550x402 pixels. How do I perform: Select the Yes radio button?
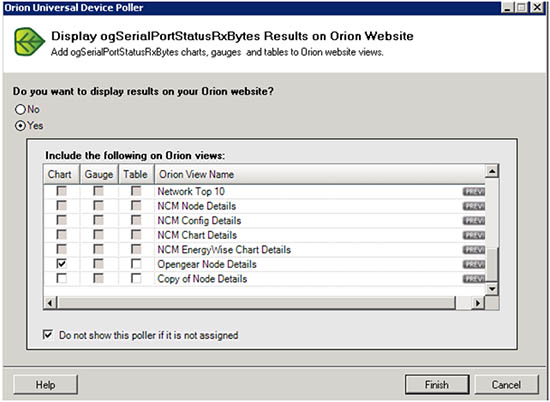click(x=20, y=126)
